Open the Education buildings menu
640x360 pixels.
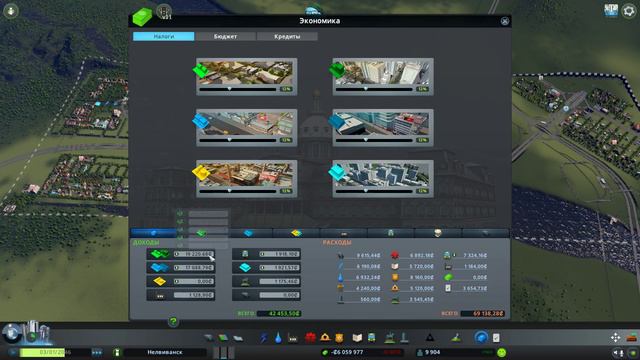point(357,338)
